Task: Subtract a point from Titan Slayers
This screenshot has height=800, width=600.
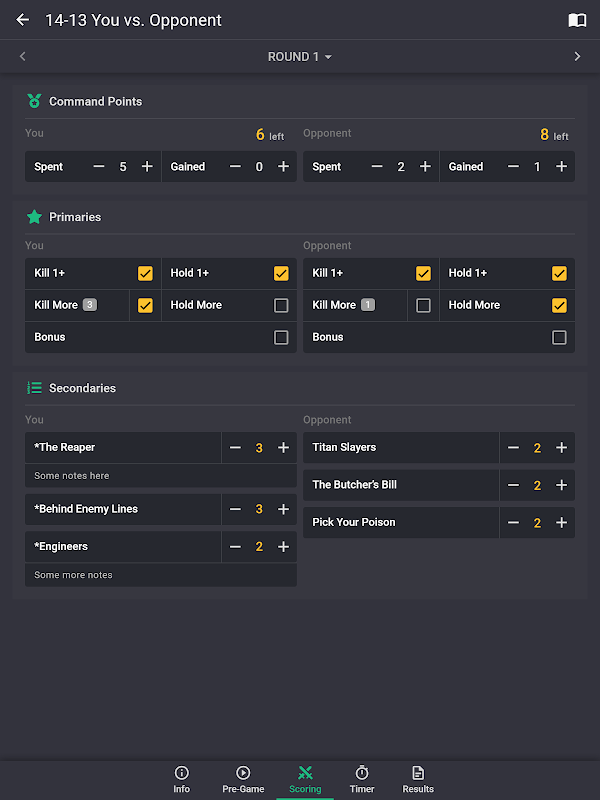Action: pyautogui.click(x=514, y=448)
